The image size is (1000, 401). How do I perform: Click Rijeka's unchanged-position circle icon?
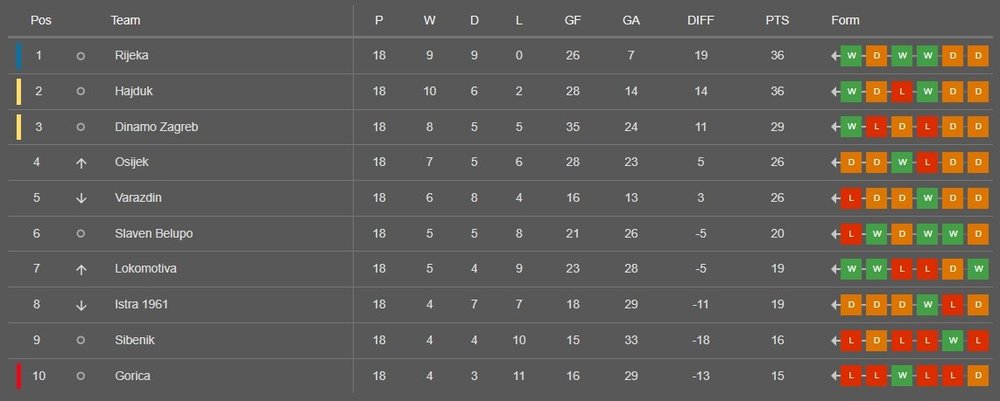pos(81,56)
